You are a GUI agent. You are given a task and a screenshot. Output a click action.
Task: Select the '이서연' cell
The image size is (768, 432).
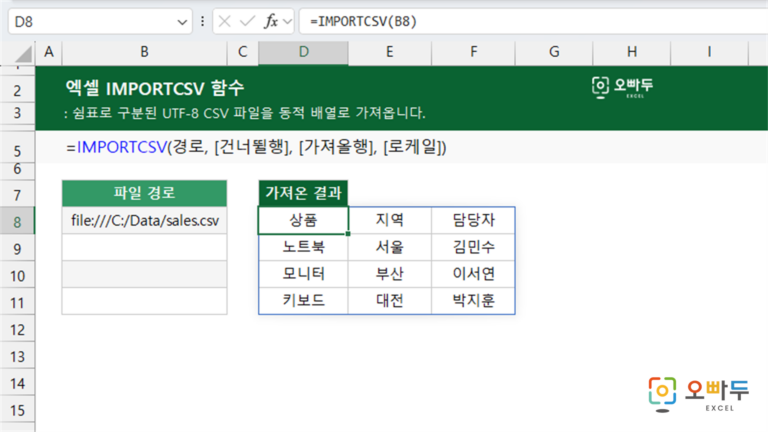474,274
